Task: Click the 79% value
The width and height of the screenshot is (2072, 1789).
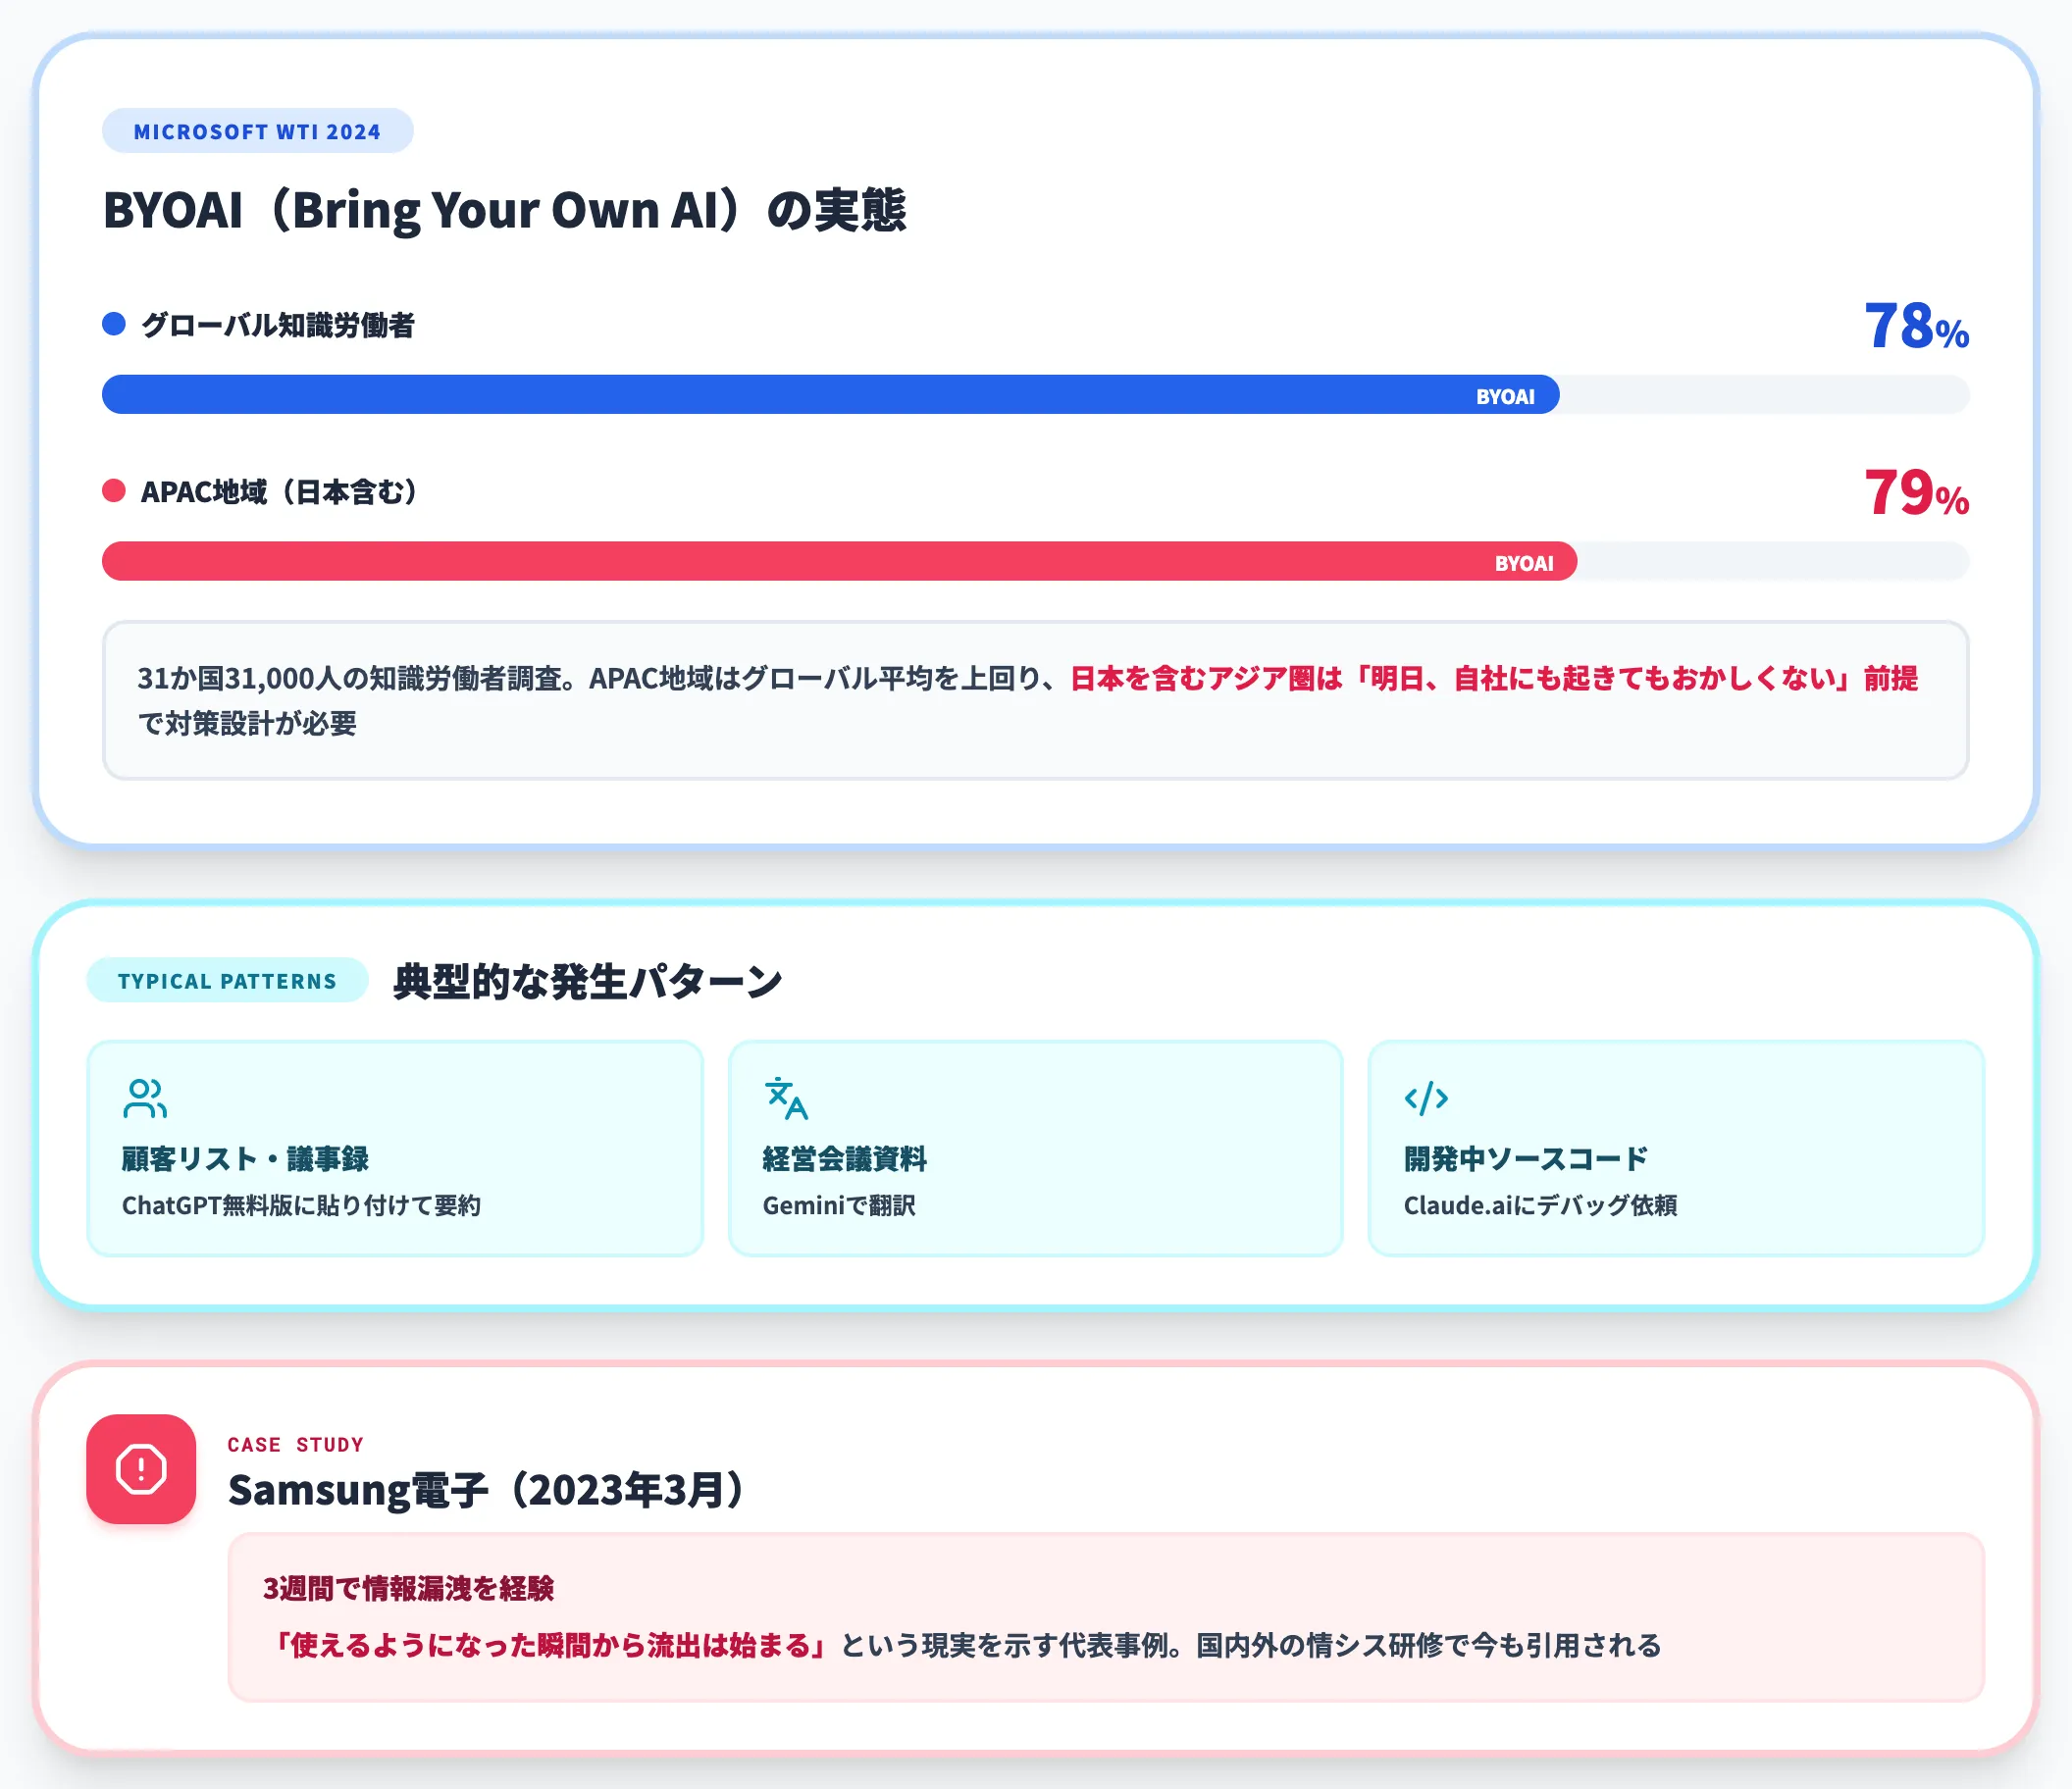Action: (x=1916, y=493)
